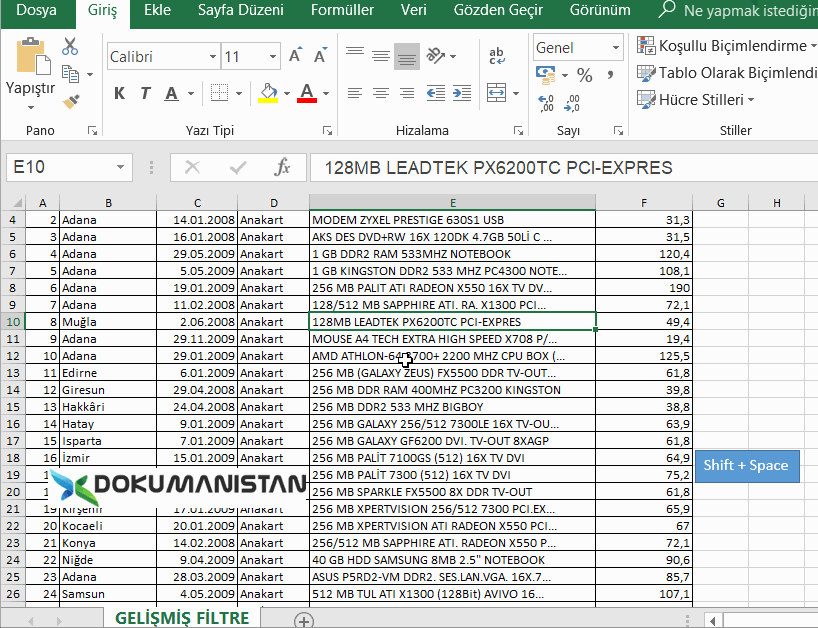Open the Dosya tab
The image size is (818, 628).
pyautogui.click(x=37, y=10)
